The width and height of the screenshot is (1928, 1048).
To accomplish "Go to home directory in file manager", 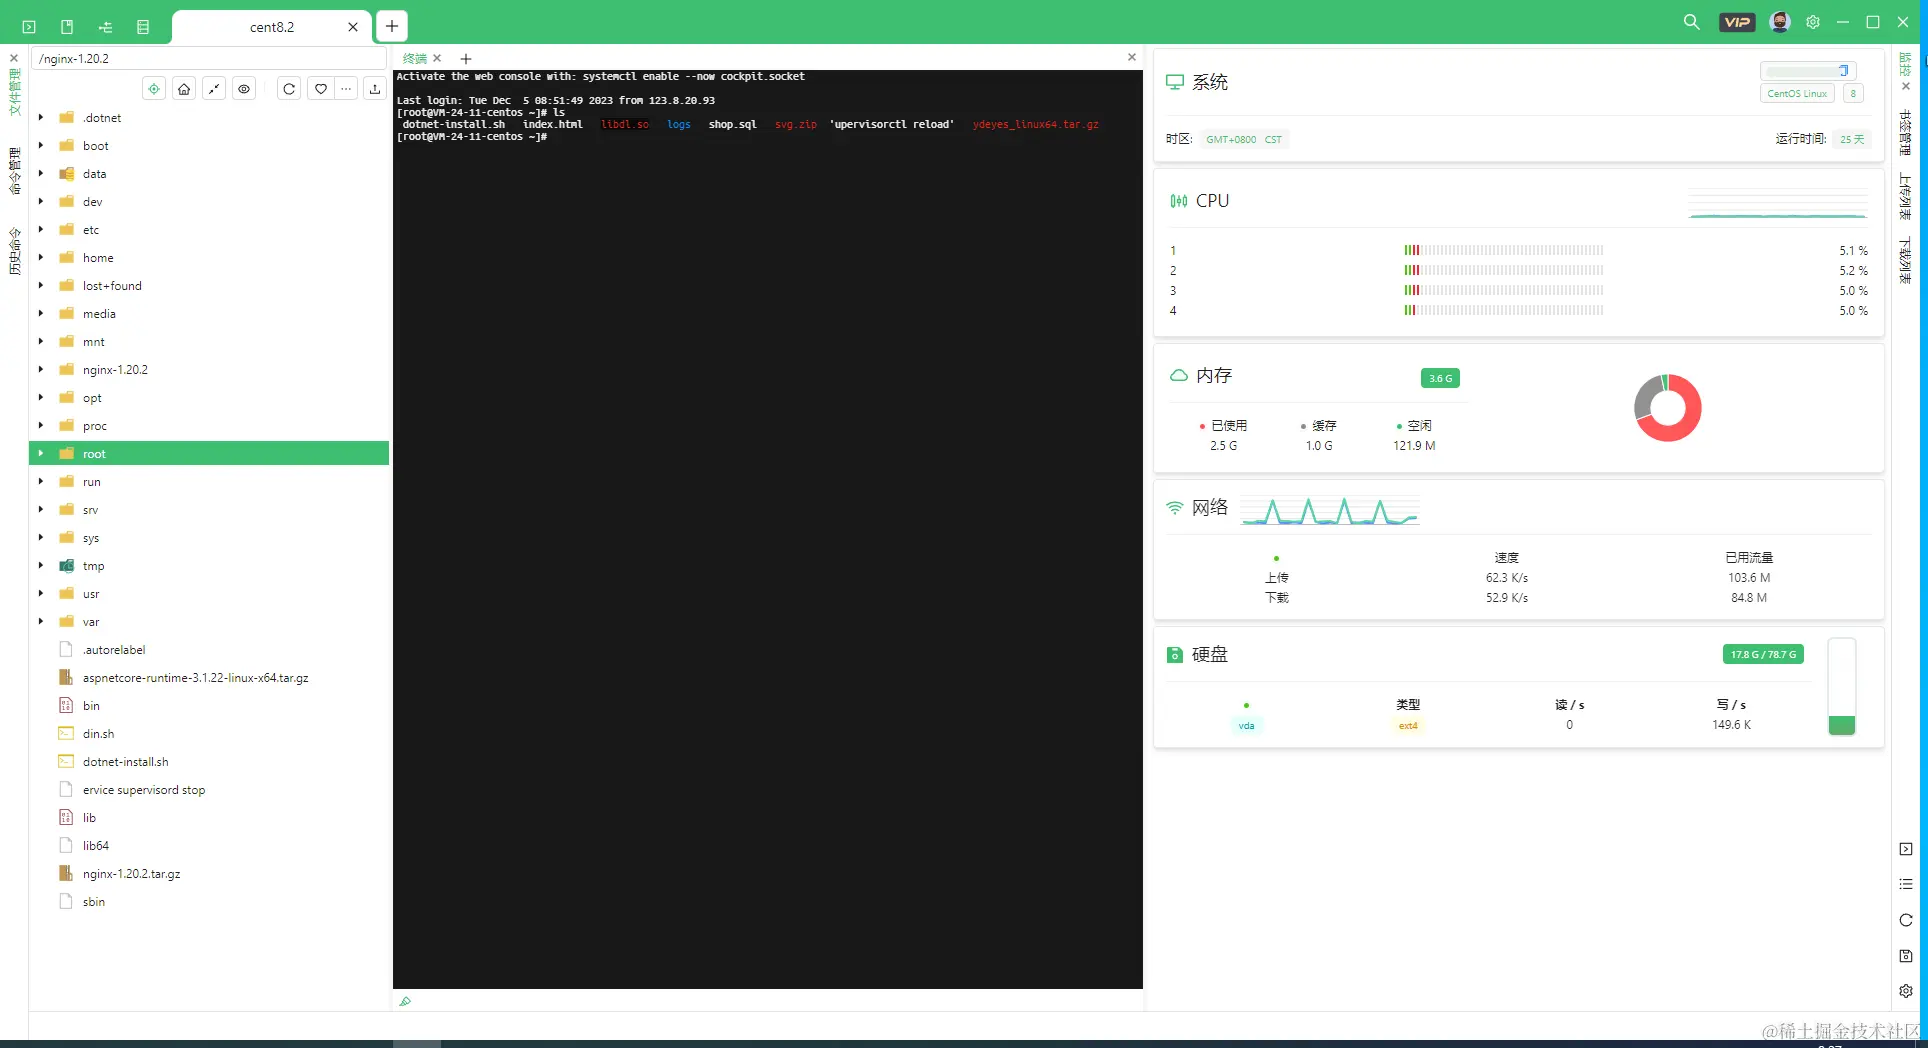I will click(184, 89).
